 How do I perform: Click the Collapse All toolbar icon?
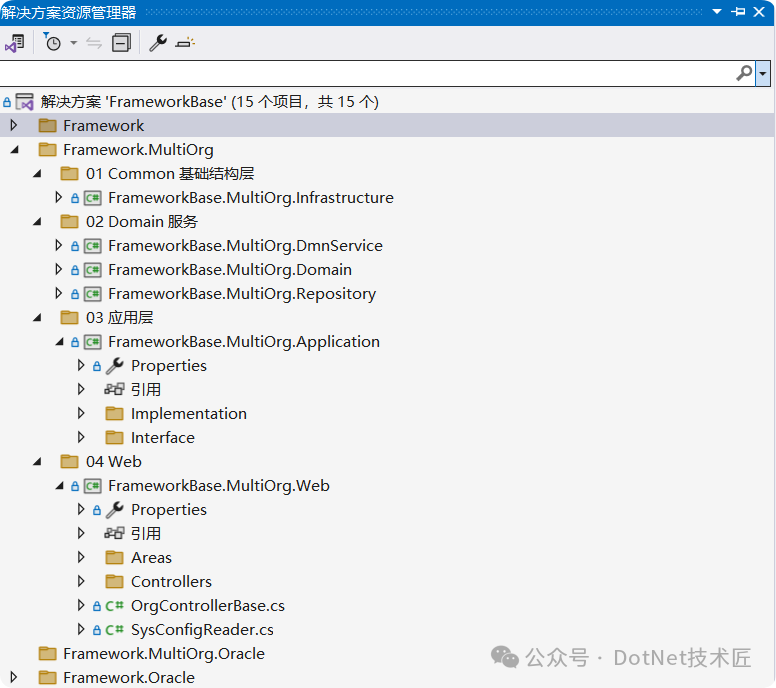[121, 43]
